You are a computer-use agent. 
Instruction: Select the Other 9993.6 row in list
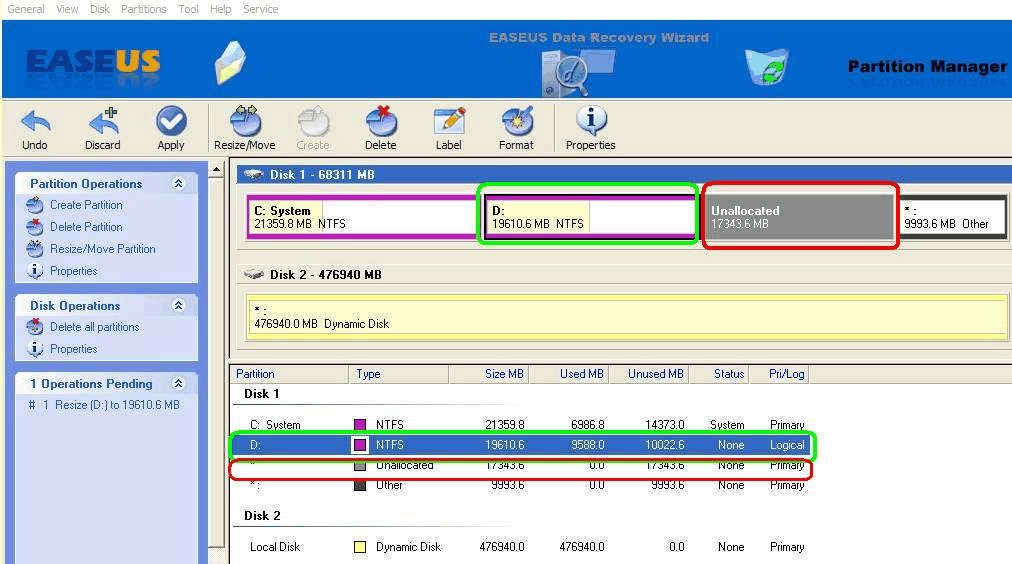pyautogui.click(x=520, y=485)
